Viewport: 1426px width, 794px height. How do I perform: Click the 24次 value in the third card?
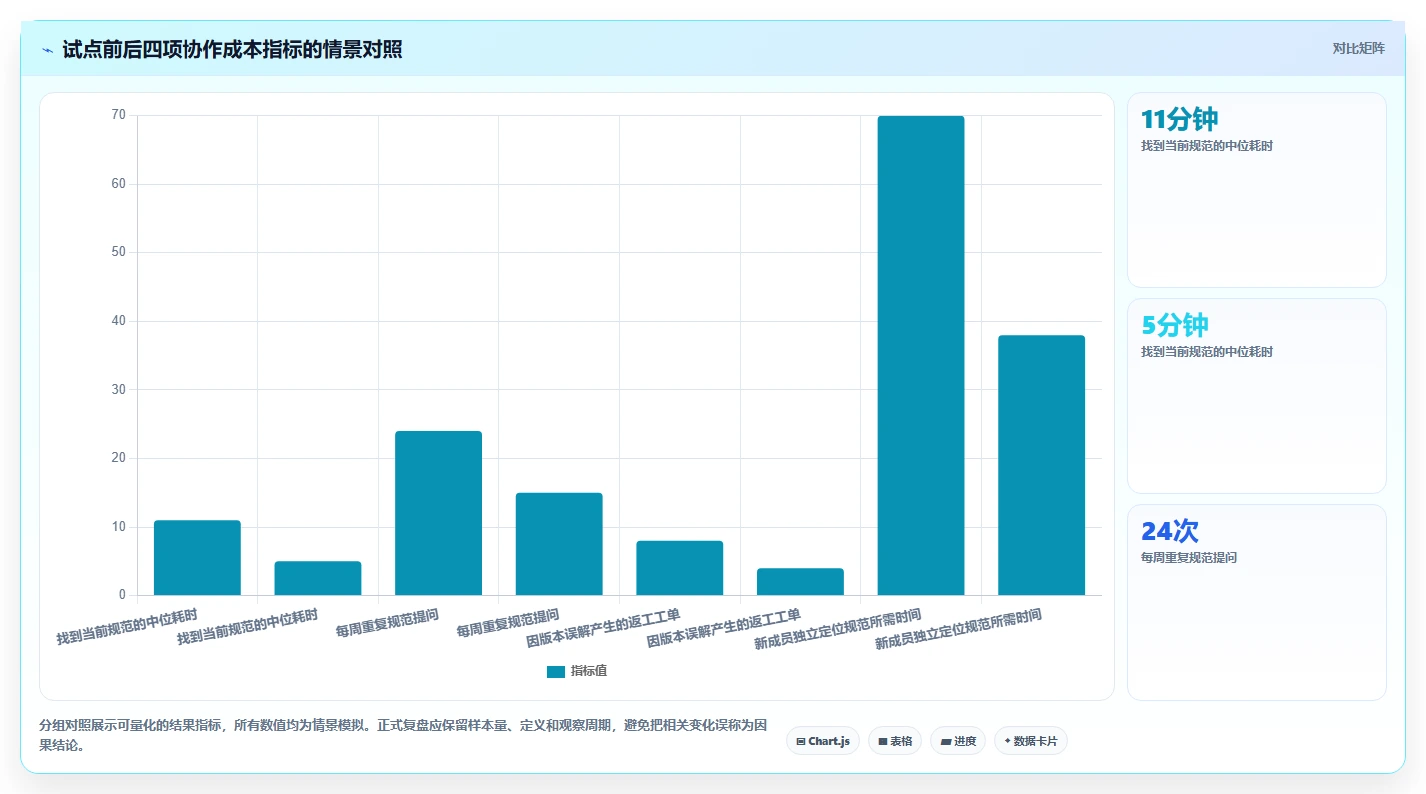[x=1170, y=531]
